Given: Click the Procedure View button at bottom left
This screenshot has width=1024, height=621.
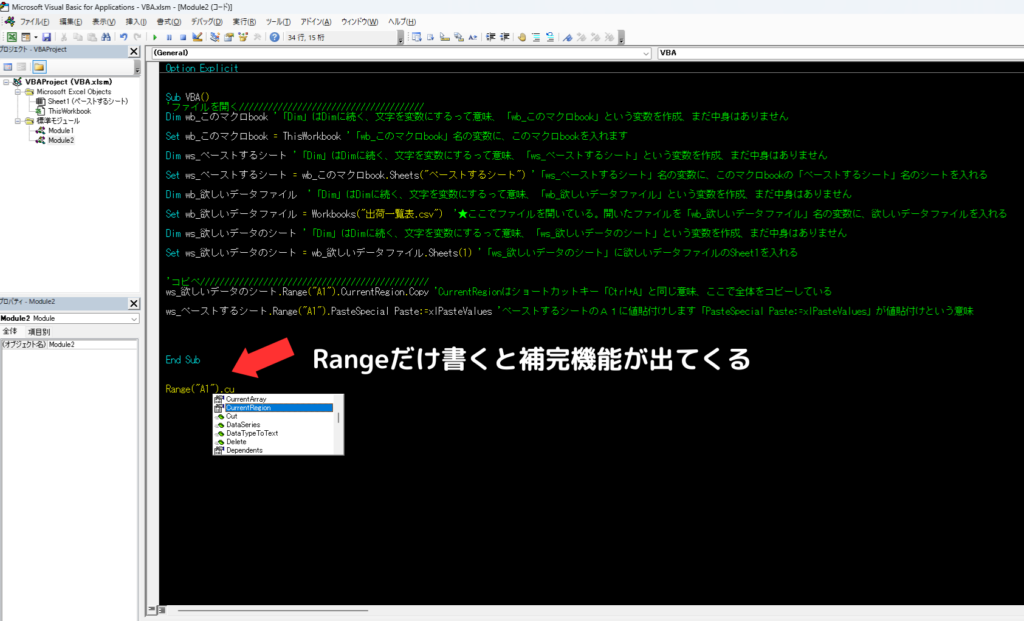Looking at the screenshot, I should (152, 610).
